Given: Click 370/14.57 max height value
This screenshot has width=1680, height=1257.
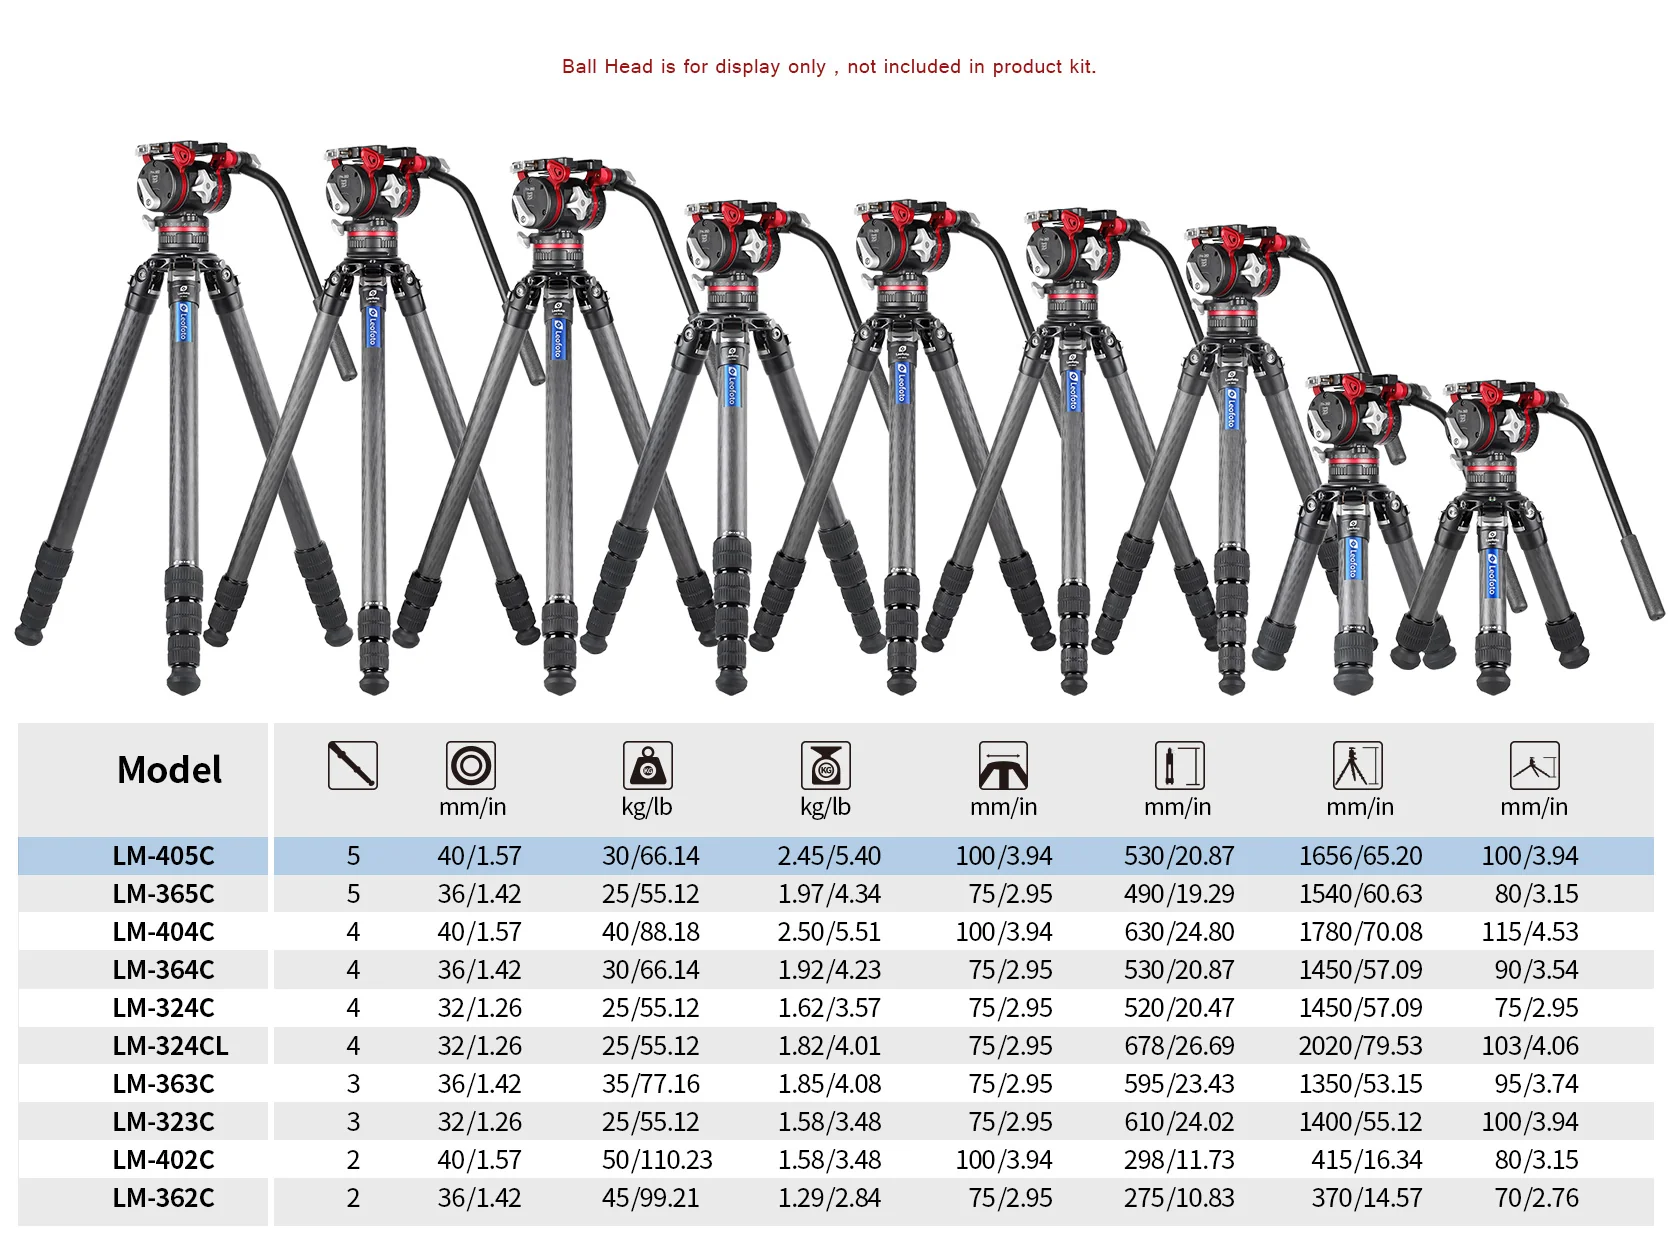Looking at the screenshot, I should 1367,1198.
